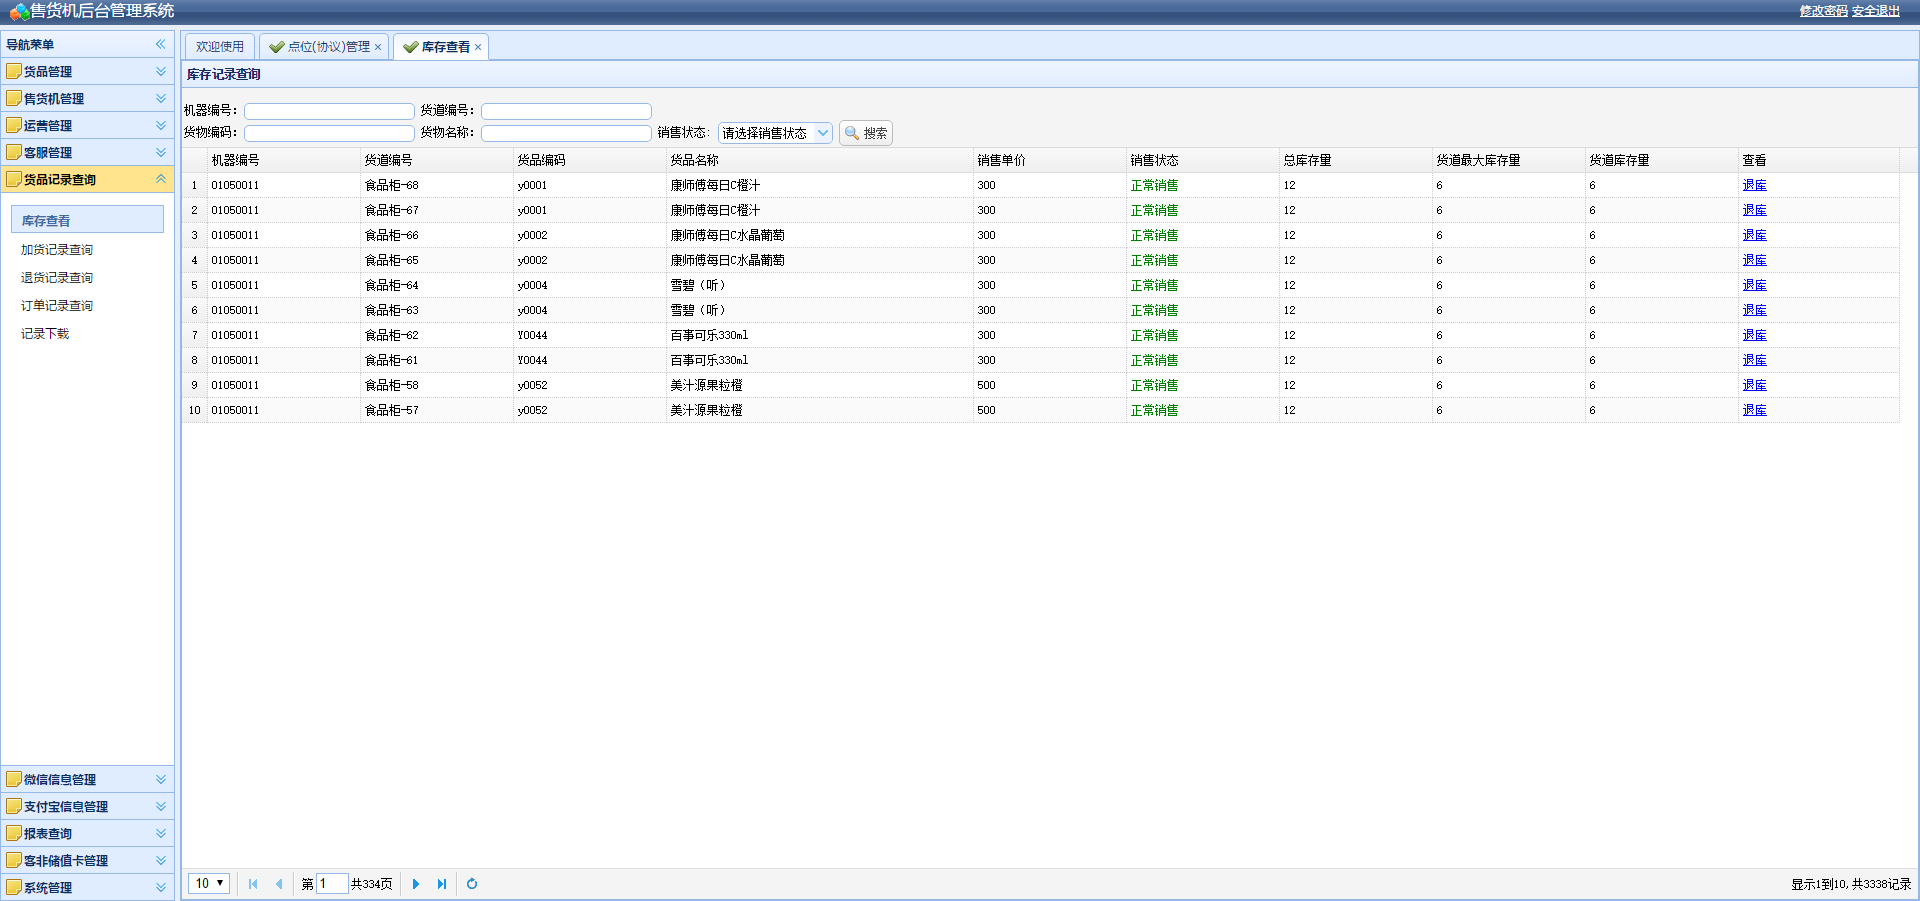1920x901 pixels.
Task: Expand the 客服管理 section
Action: pyautogui.click(x=160, y=152)
